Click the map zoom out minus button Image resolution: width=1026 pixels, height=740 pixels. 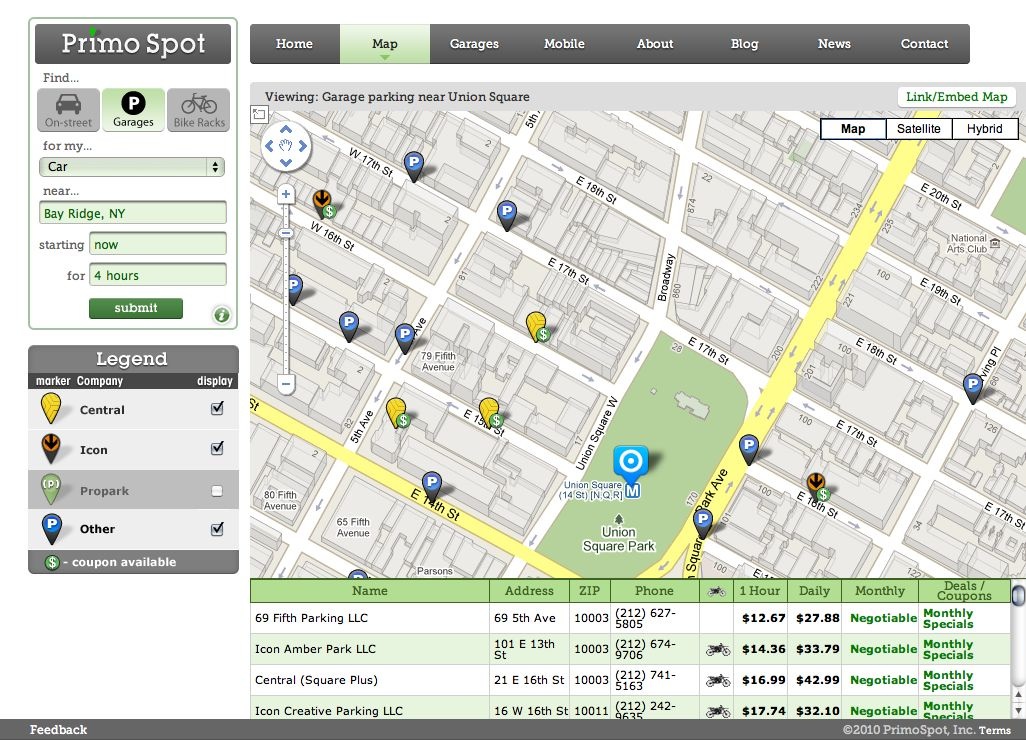pyautogui.click(x=286, y=383)
